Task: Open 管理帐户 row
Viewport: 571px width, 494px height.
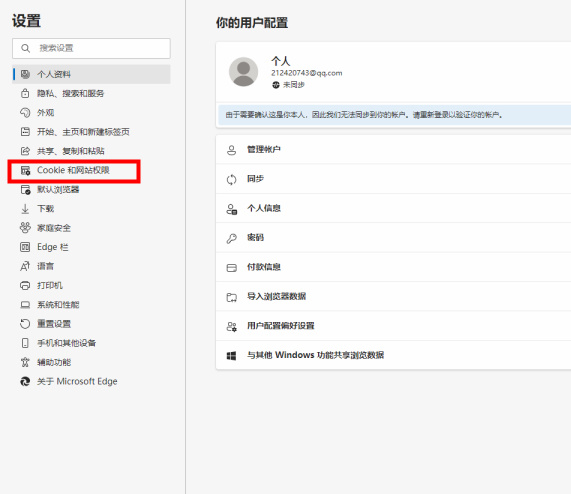Action: [393, 150]
